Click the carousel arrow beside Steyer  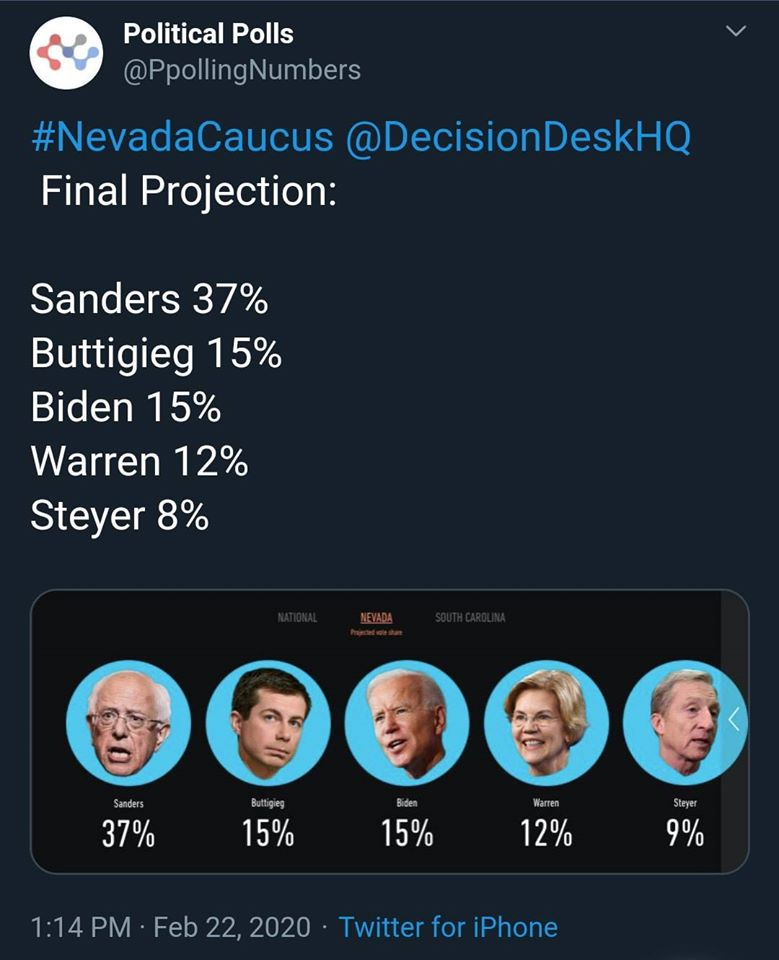pyautogui.click(x=734, y=719)
